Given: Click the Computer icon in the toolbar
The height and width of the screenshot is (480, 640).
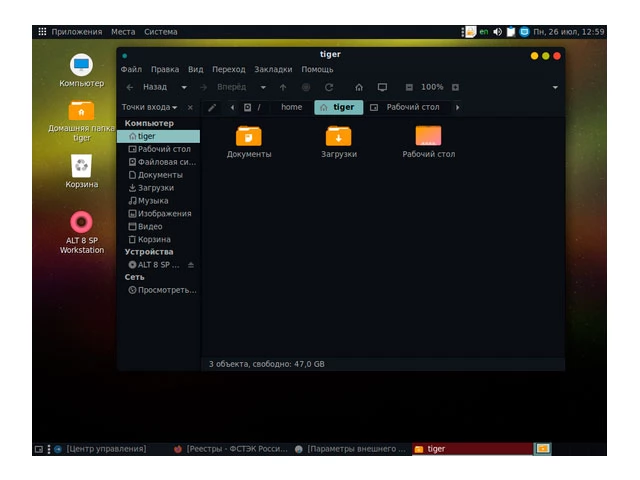Looking at the screenshot, I should 382,87.
